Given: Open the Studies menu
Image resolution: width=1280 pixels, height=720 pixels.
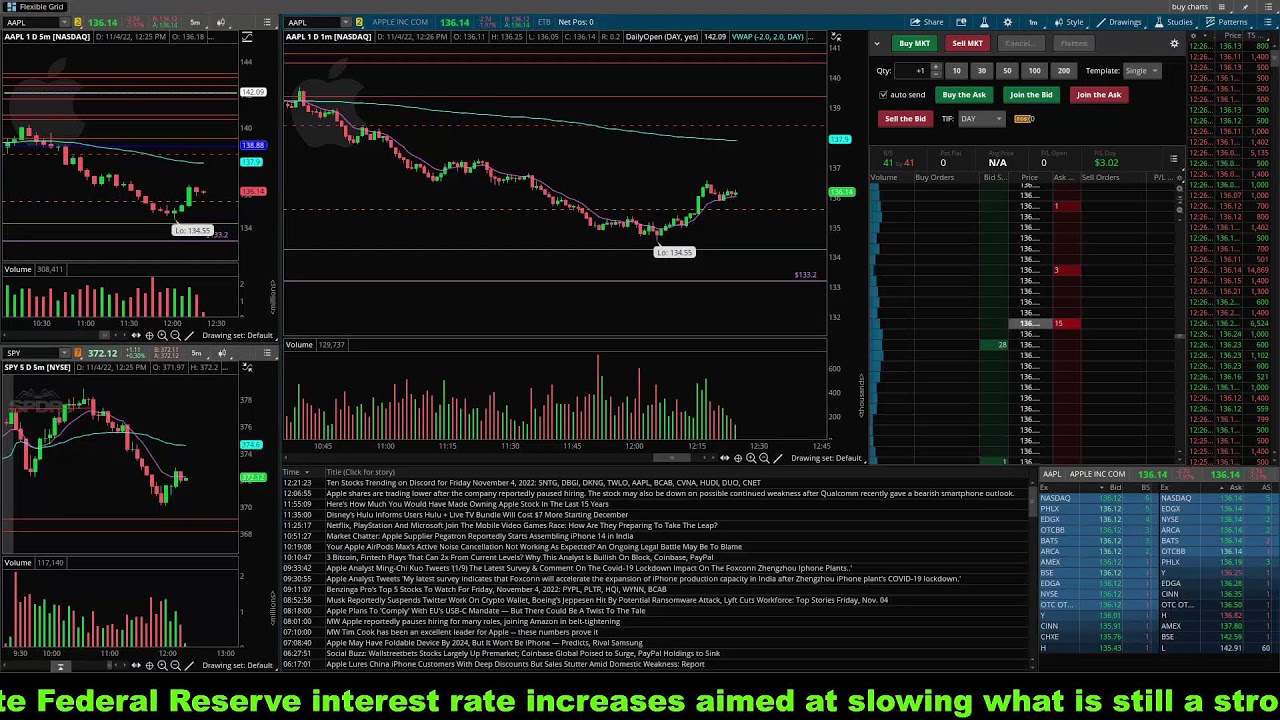Looking at the screenshot, I should tap(1173, 22).
